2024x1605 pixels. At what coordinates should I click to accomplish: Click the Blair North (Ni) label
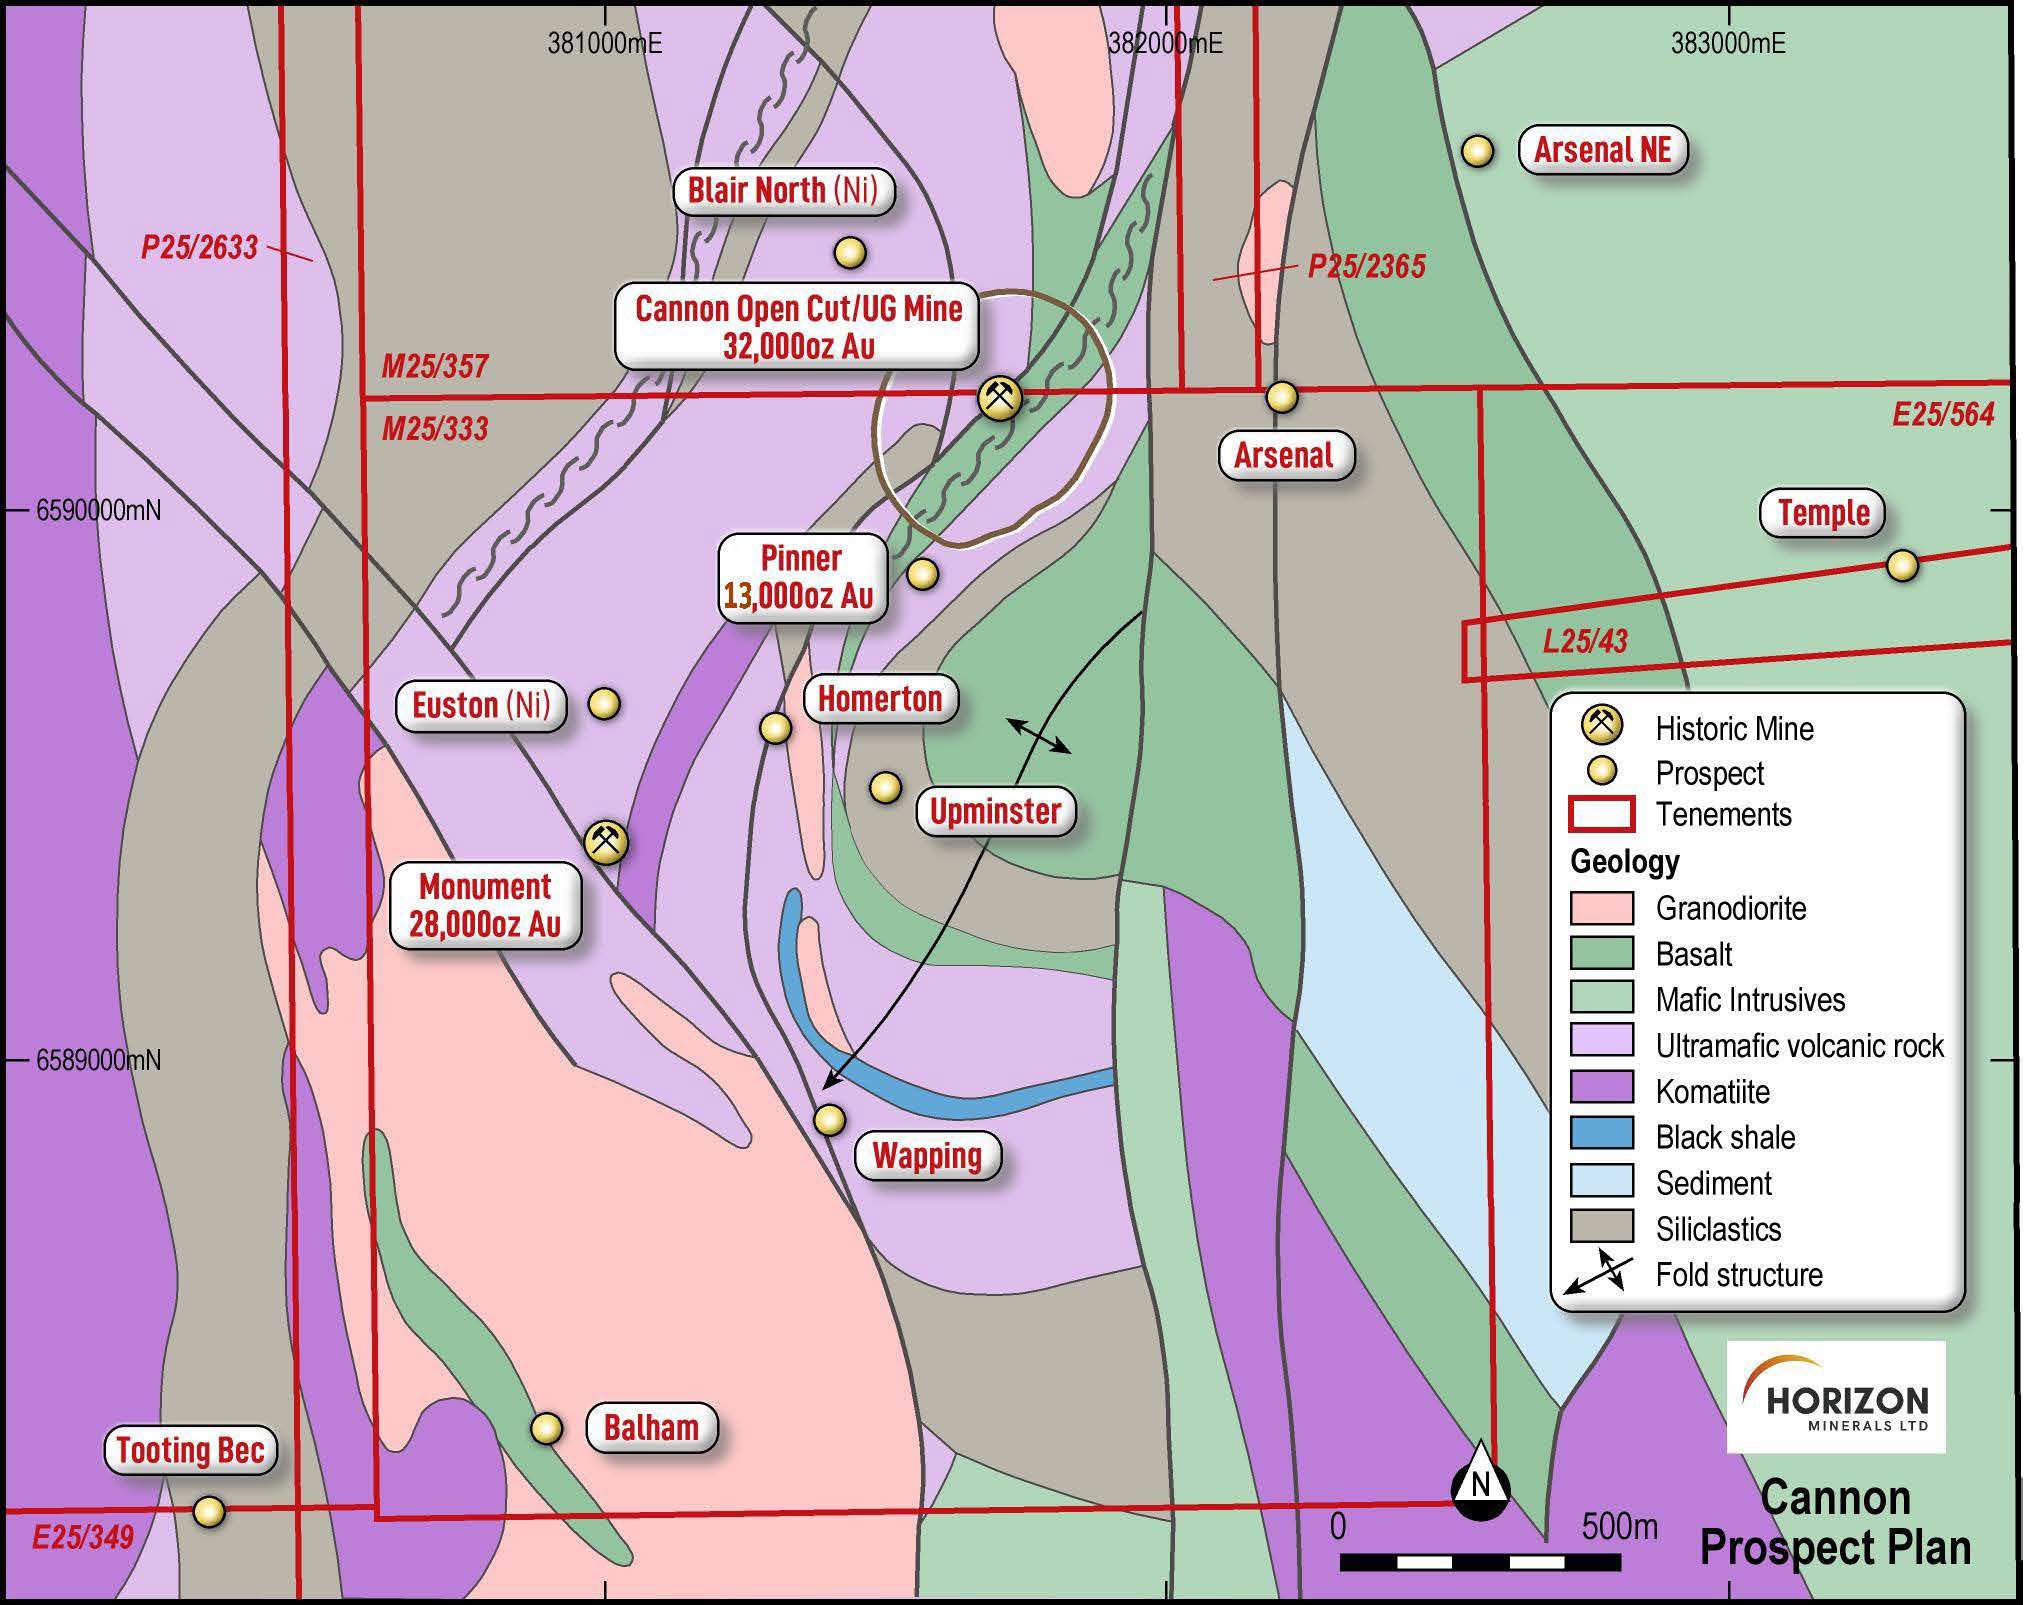[782, 190]
